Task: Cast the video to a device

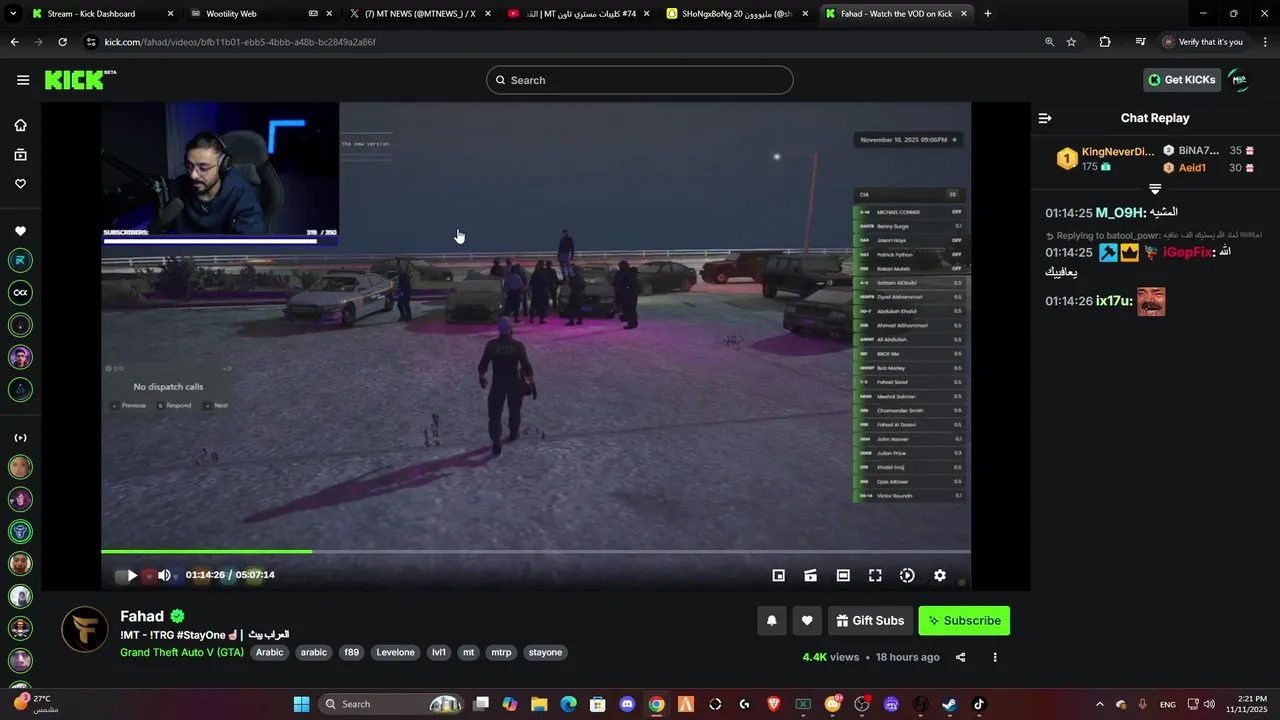Action: [811, 575]
